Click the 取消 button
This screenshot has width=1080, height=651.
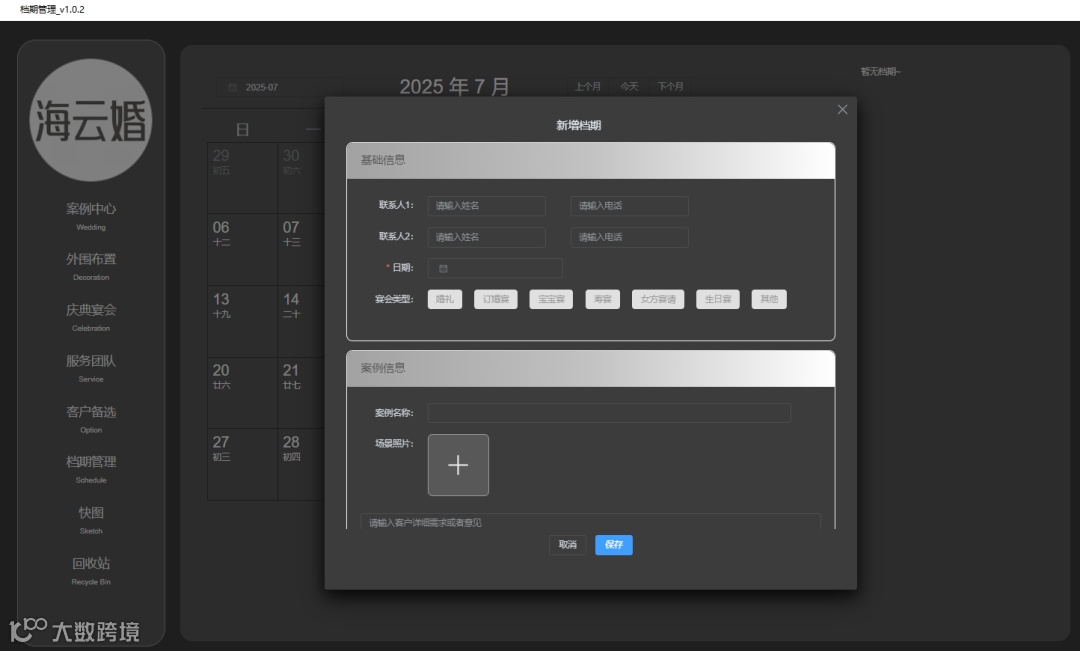click(x=568, y=545)
